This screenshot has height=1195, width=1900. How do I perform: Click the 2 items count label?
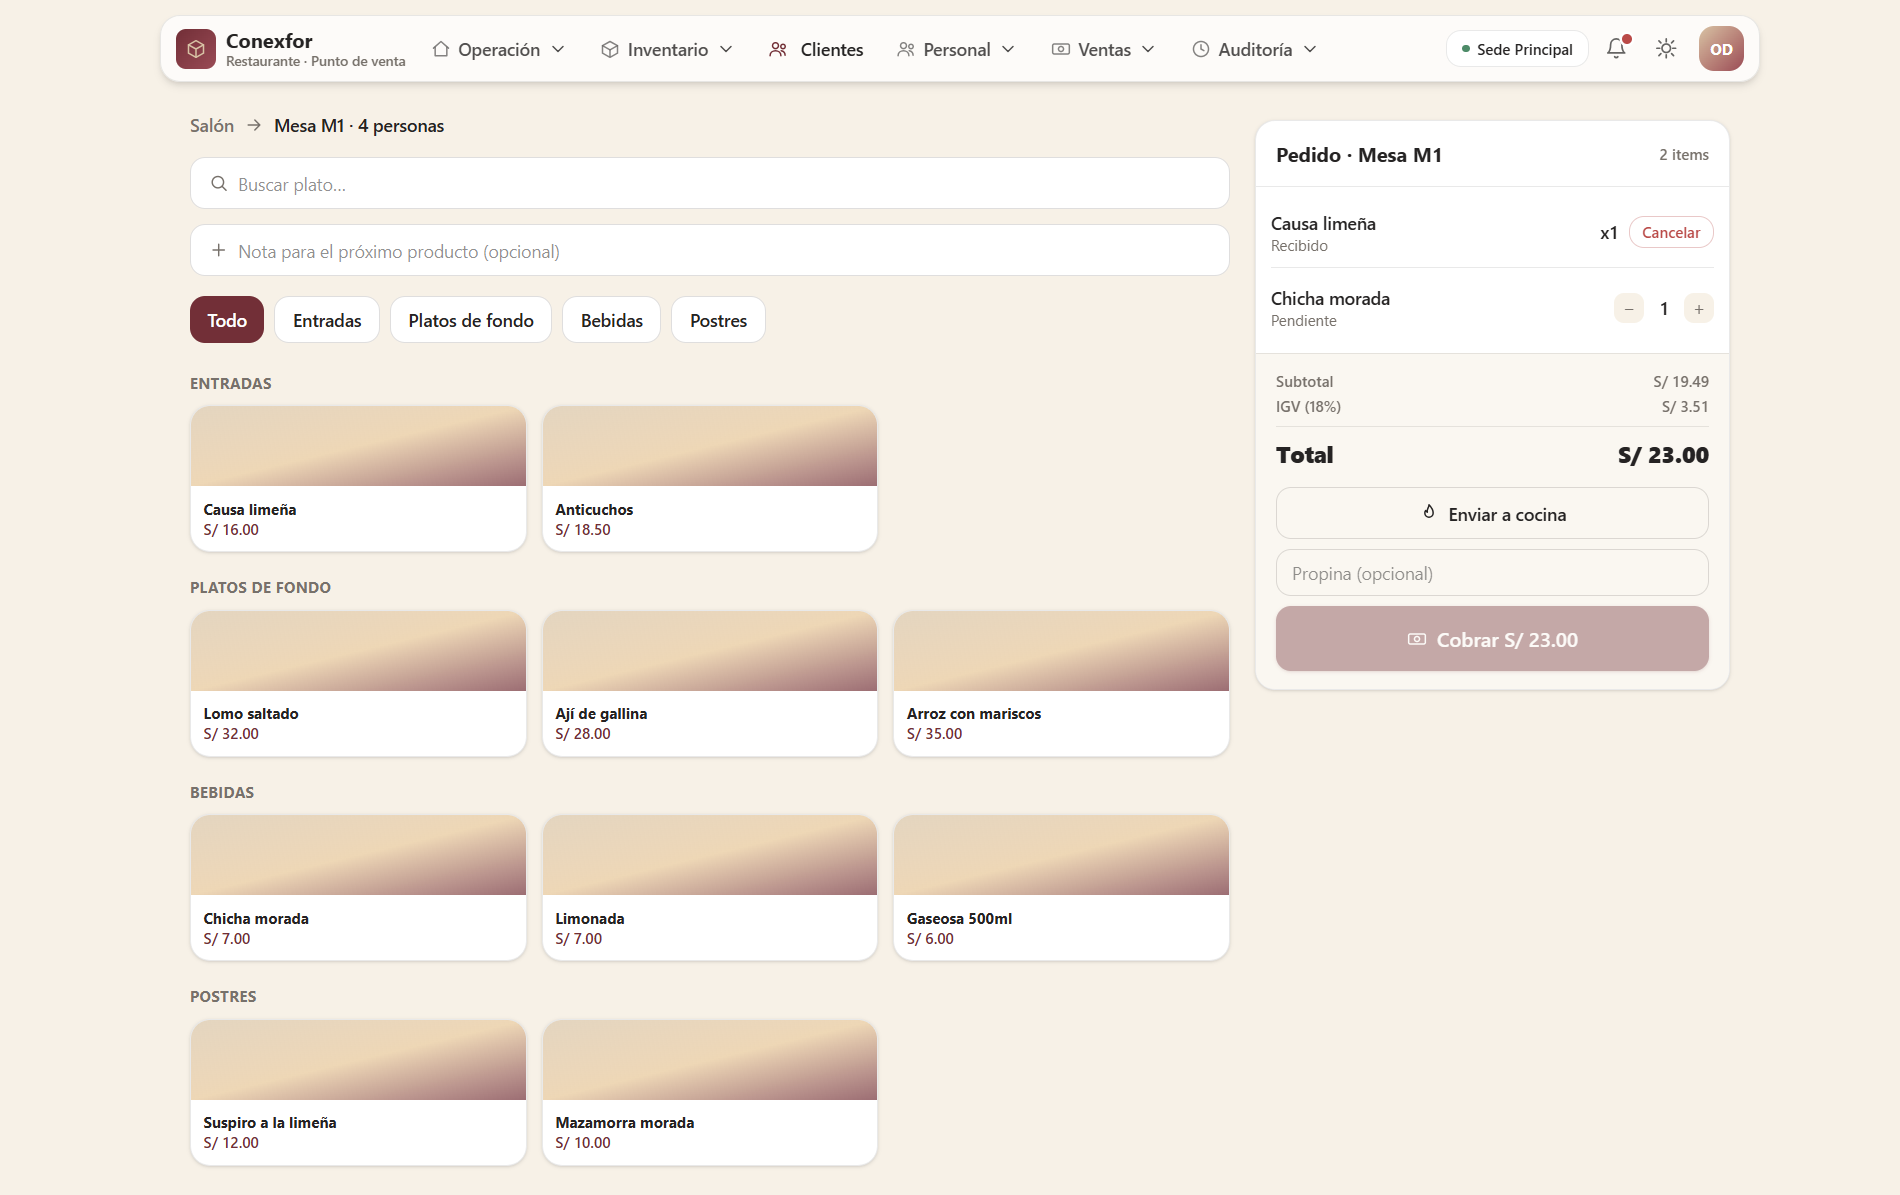[x=1684, y=155]
